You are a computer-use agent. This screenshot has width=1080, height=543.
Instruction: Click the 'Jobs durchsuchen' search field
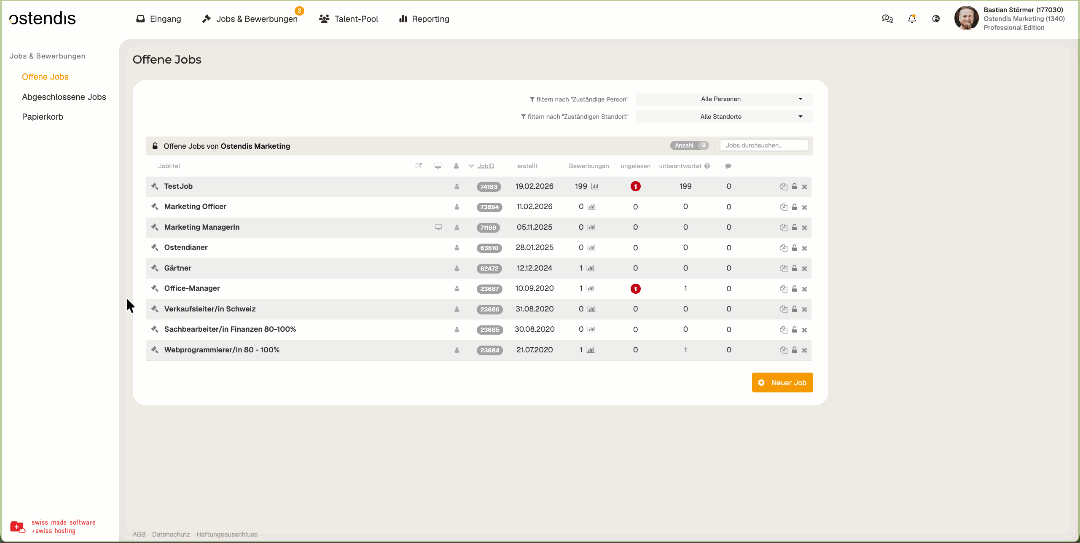pos(765,145)
